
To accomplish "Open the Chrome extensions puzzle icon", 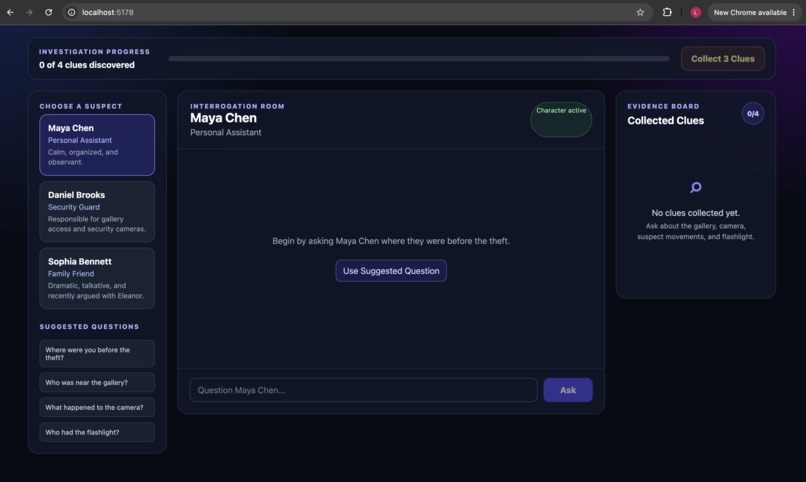I will click(x=667, y=12).
